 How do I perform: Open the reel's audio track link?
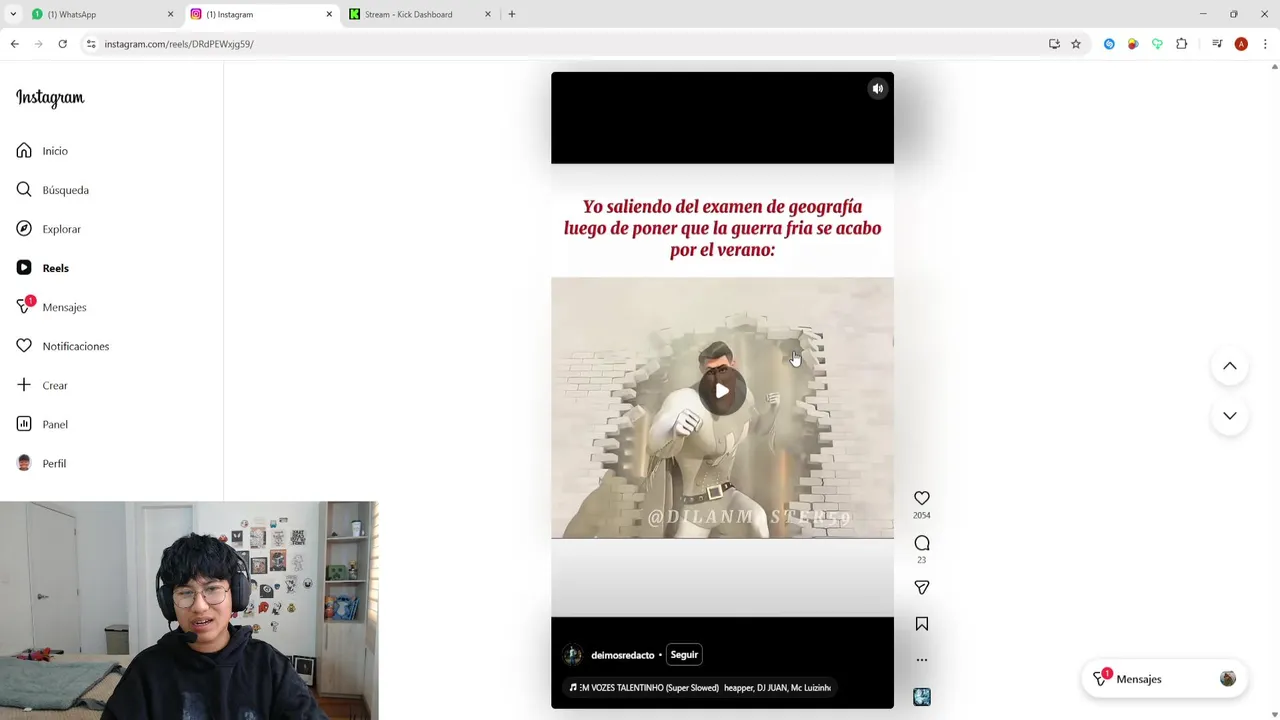[x=700, y=688]
